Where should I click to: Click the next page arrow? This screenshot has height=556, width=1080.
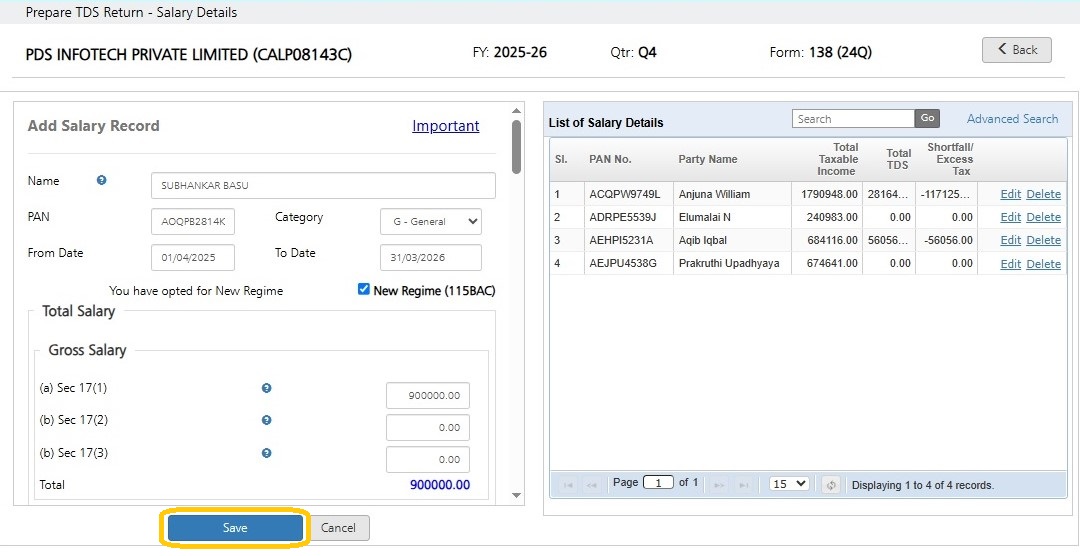click(x=718, y=485)
